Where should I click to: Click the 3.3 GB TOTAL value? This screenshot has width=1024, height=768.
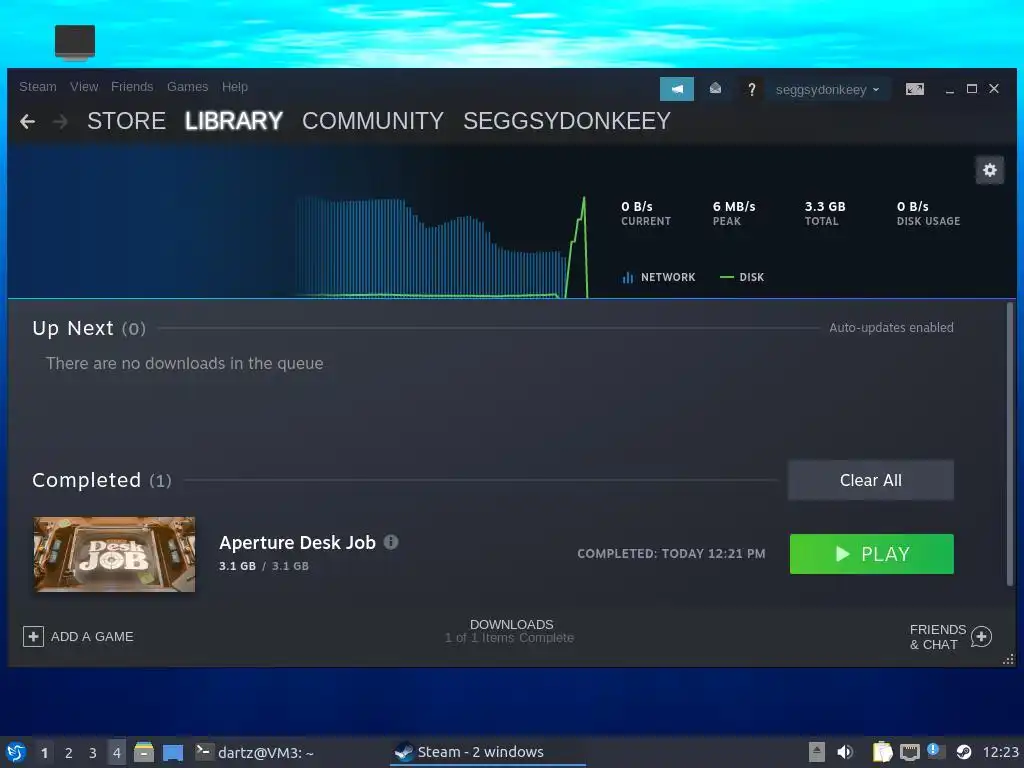point(825,206)
